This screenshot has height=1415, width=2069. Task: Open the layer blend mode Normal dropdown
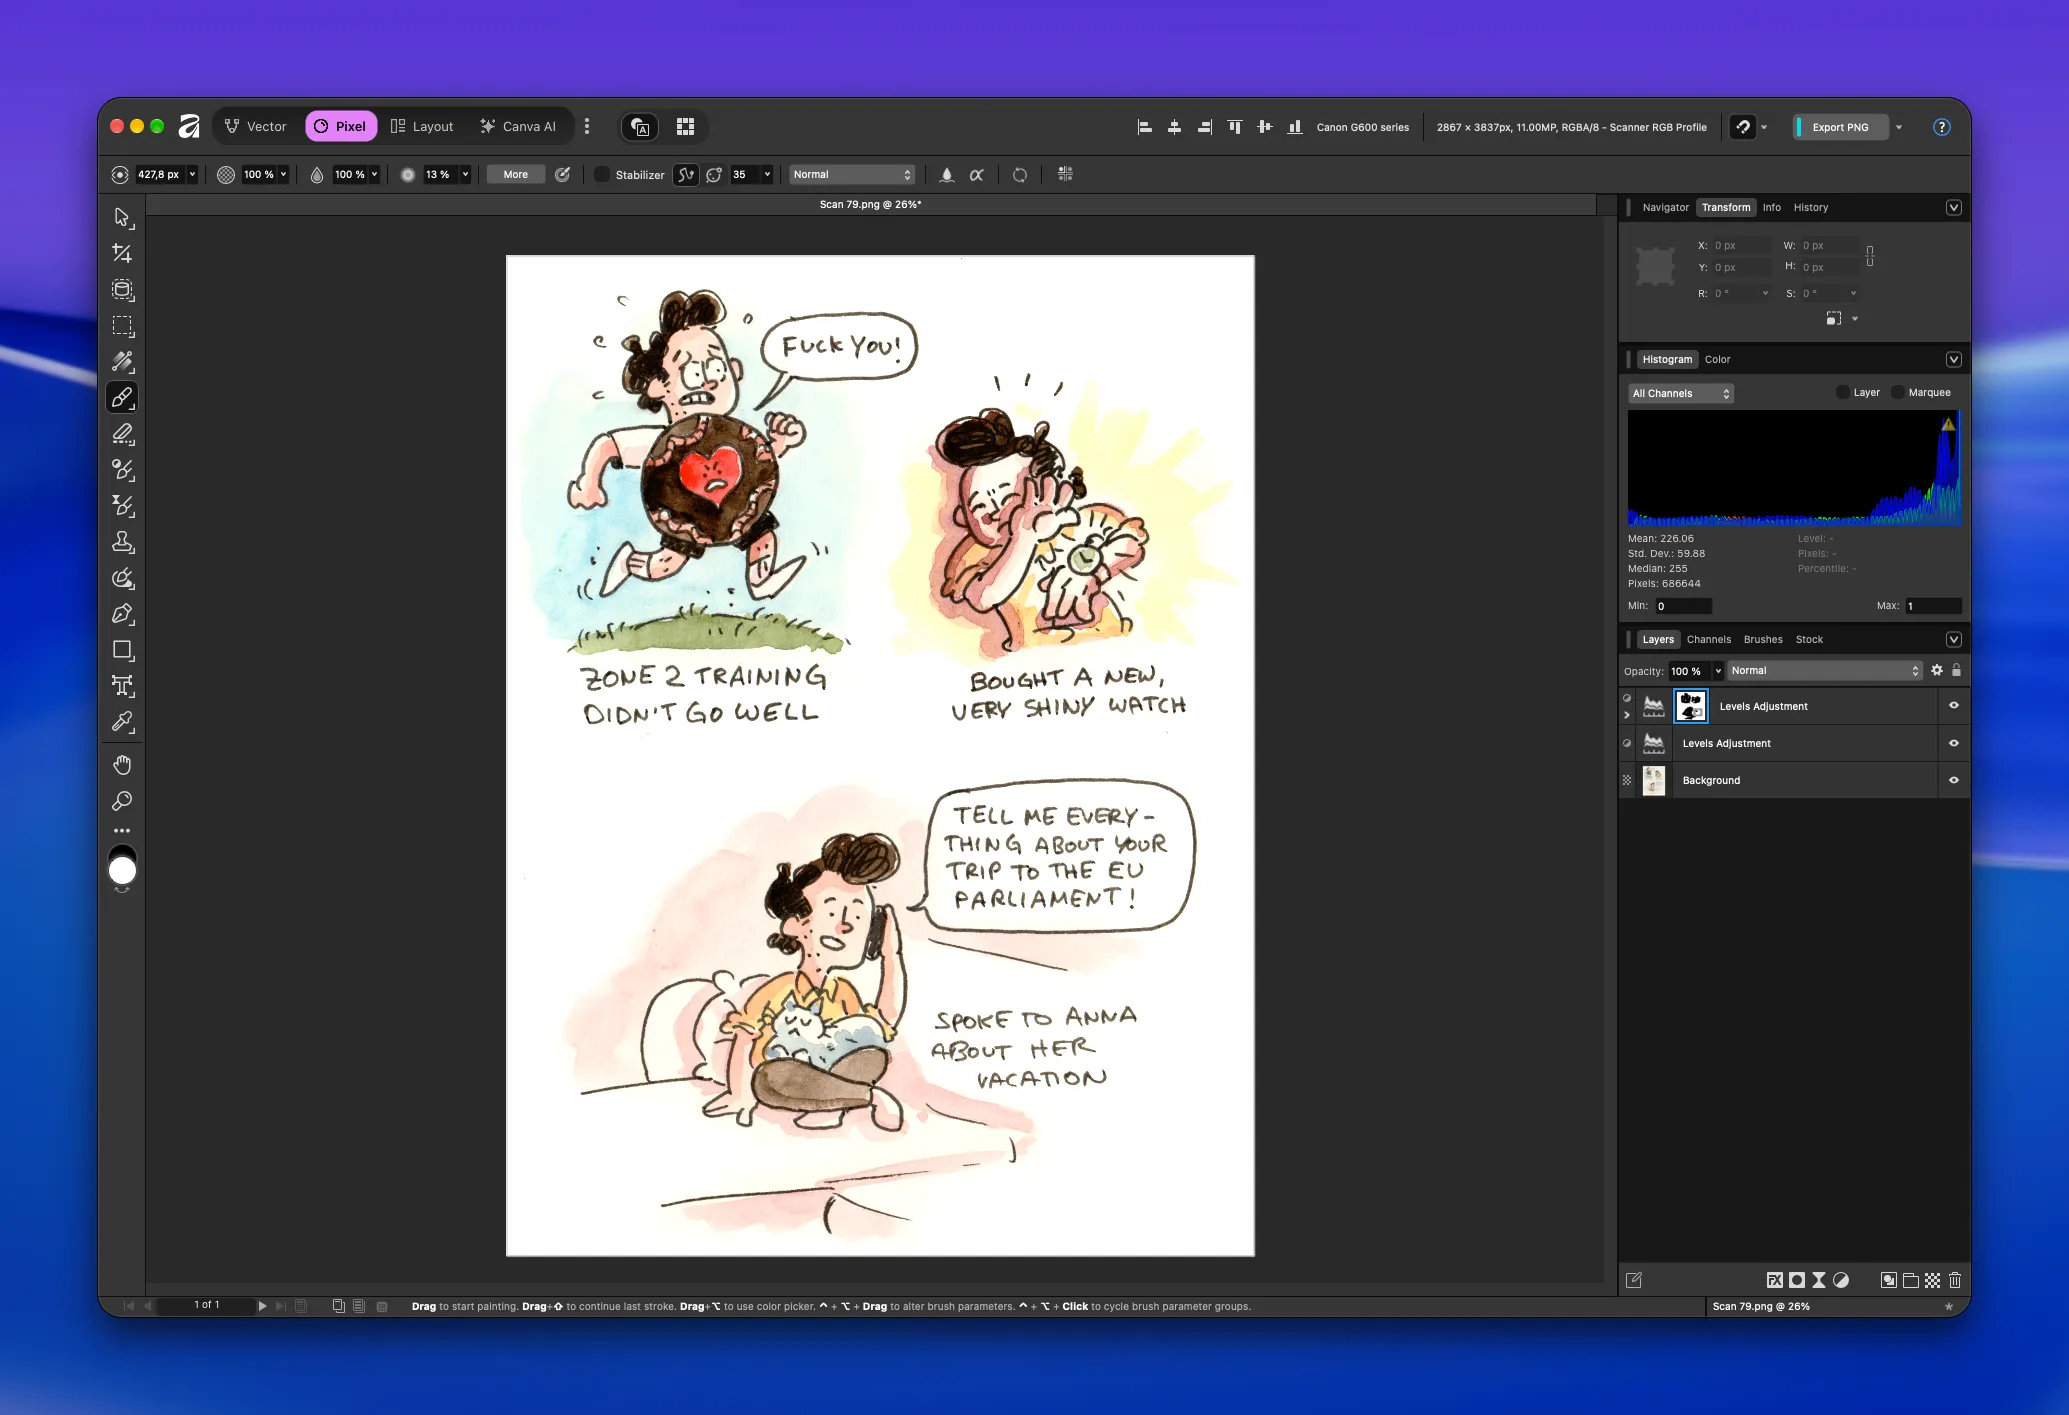click(x=1825, y=671)
